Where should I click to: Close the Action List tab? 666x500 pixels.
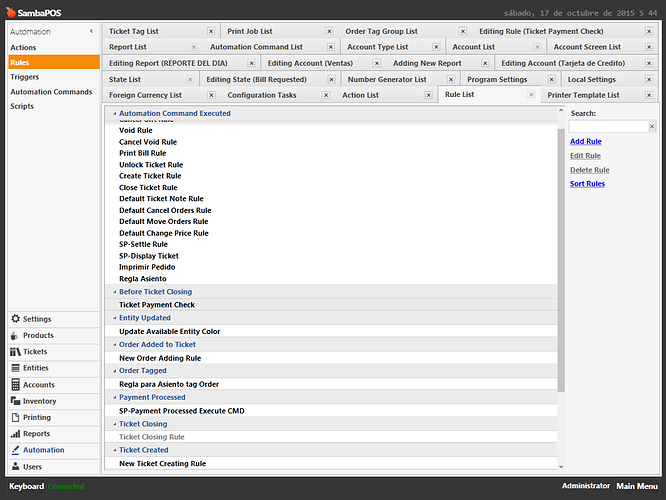coord(429,95)
